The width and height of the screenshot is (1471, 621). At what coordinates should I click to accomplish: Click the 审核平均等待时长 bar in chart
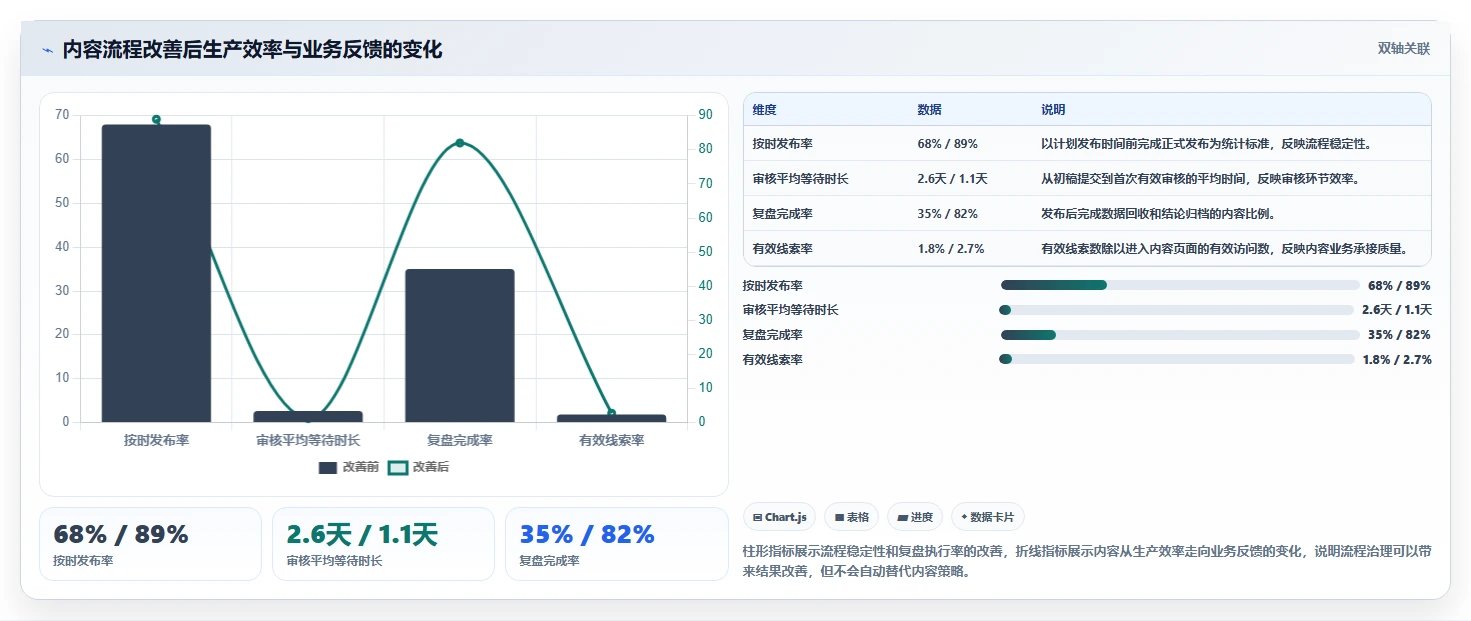pyautogui.click(x=308, y=416)
